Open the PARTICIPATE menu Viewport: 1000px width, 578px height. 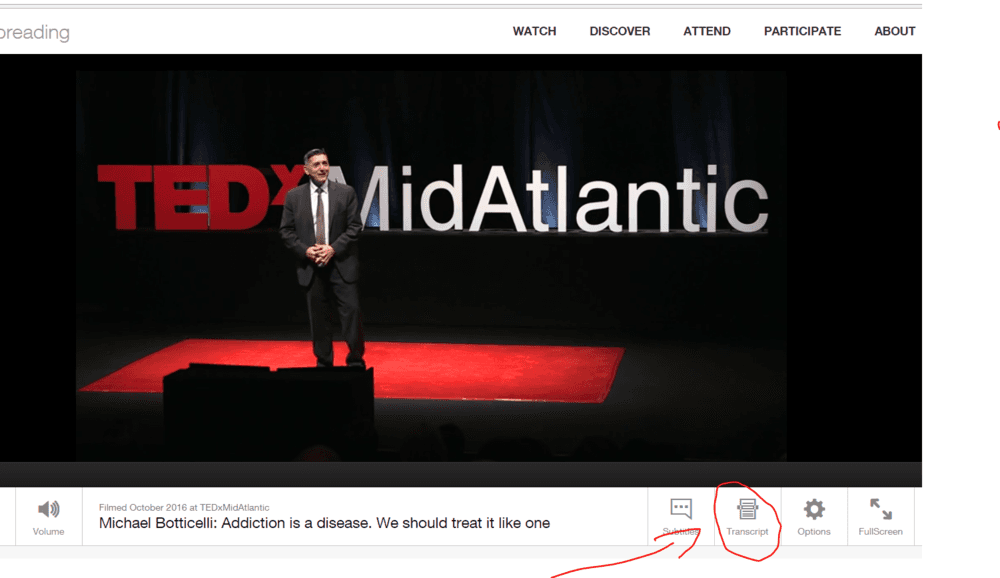(802, 31)
